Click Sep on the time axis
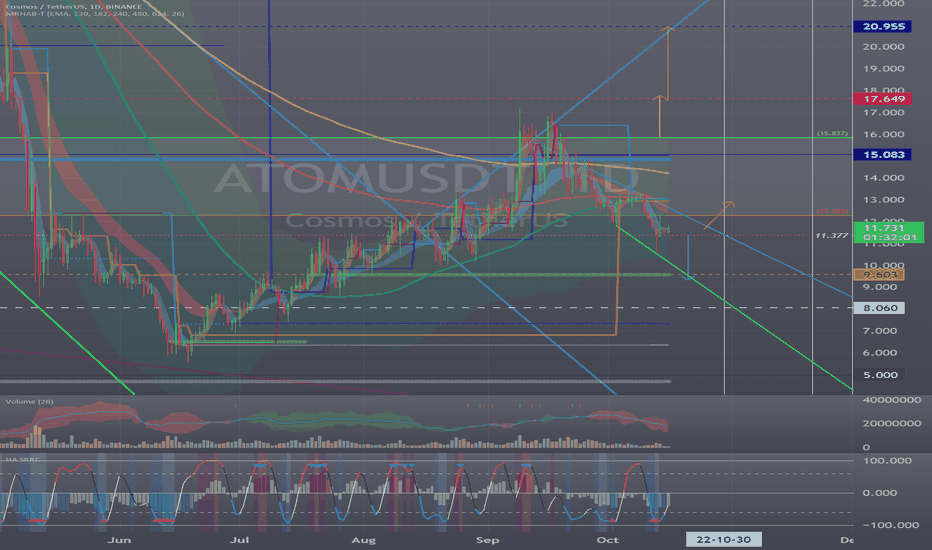The image size is (932, 550). pyautogui.click(x=487, y=540)
